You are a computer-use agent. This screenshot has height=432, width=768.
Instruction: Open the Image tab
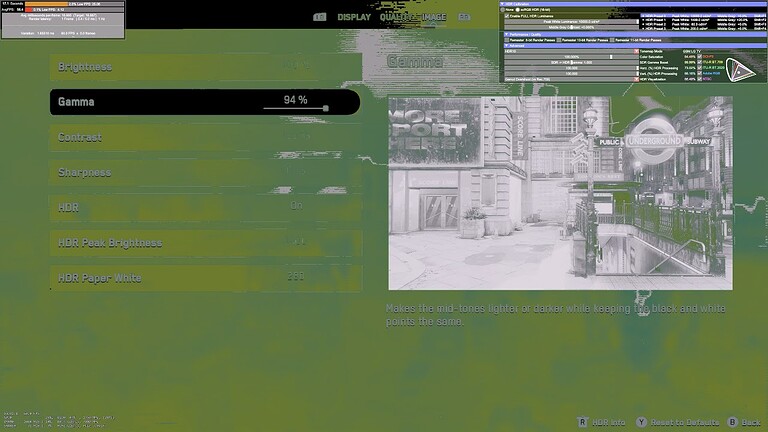(433, 17)
